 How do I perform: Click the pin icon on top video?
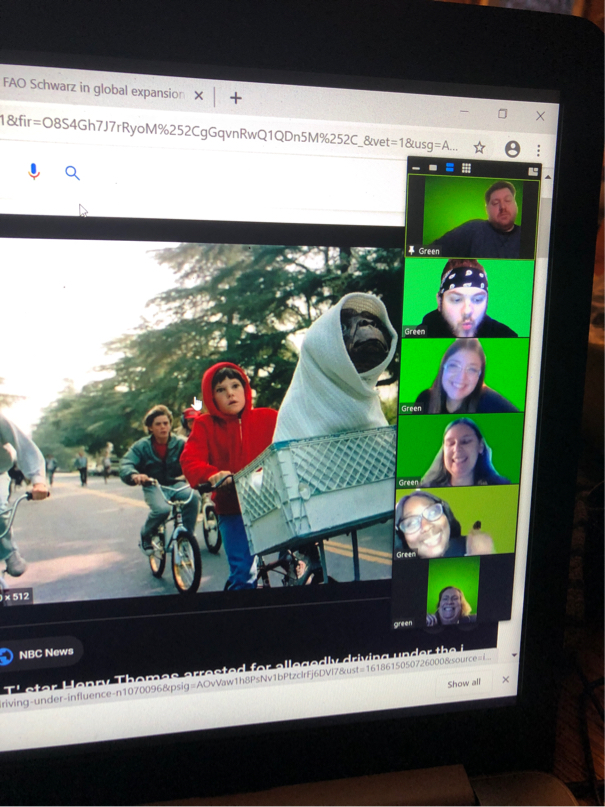click(x=412, y=250)
